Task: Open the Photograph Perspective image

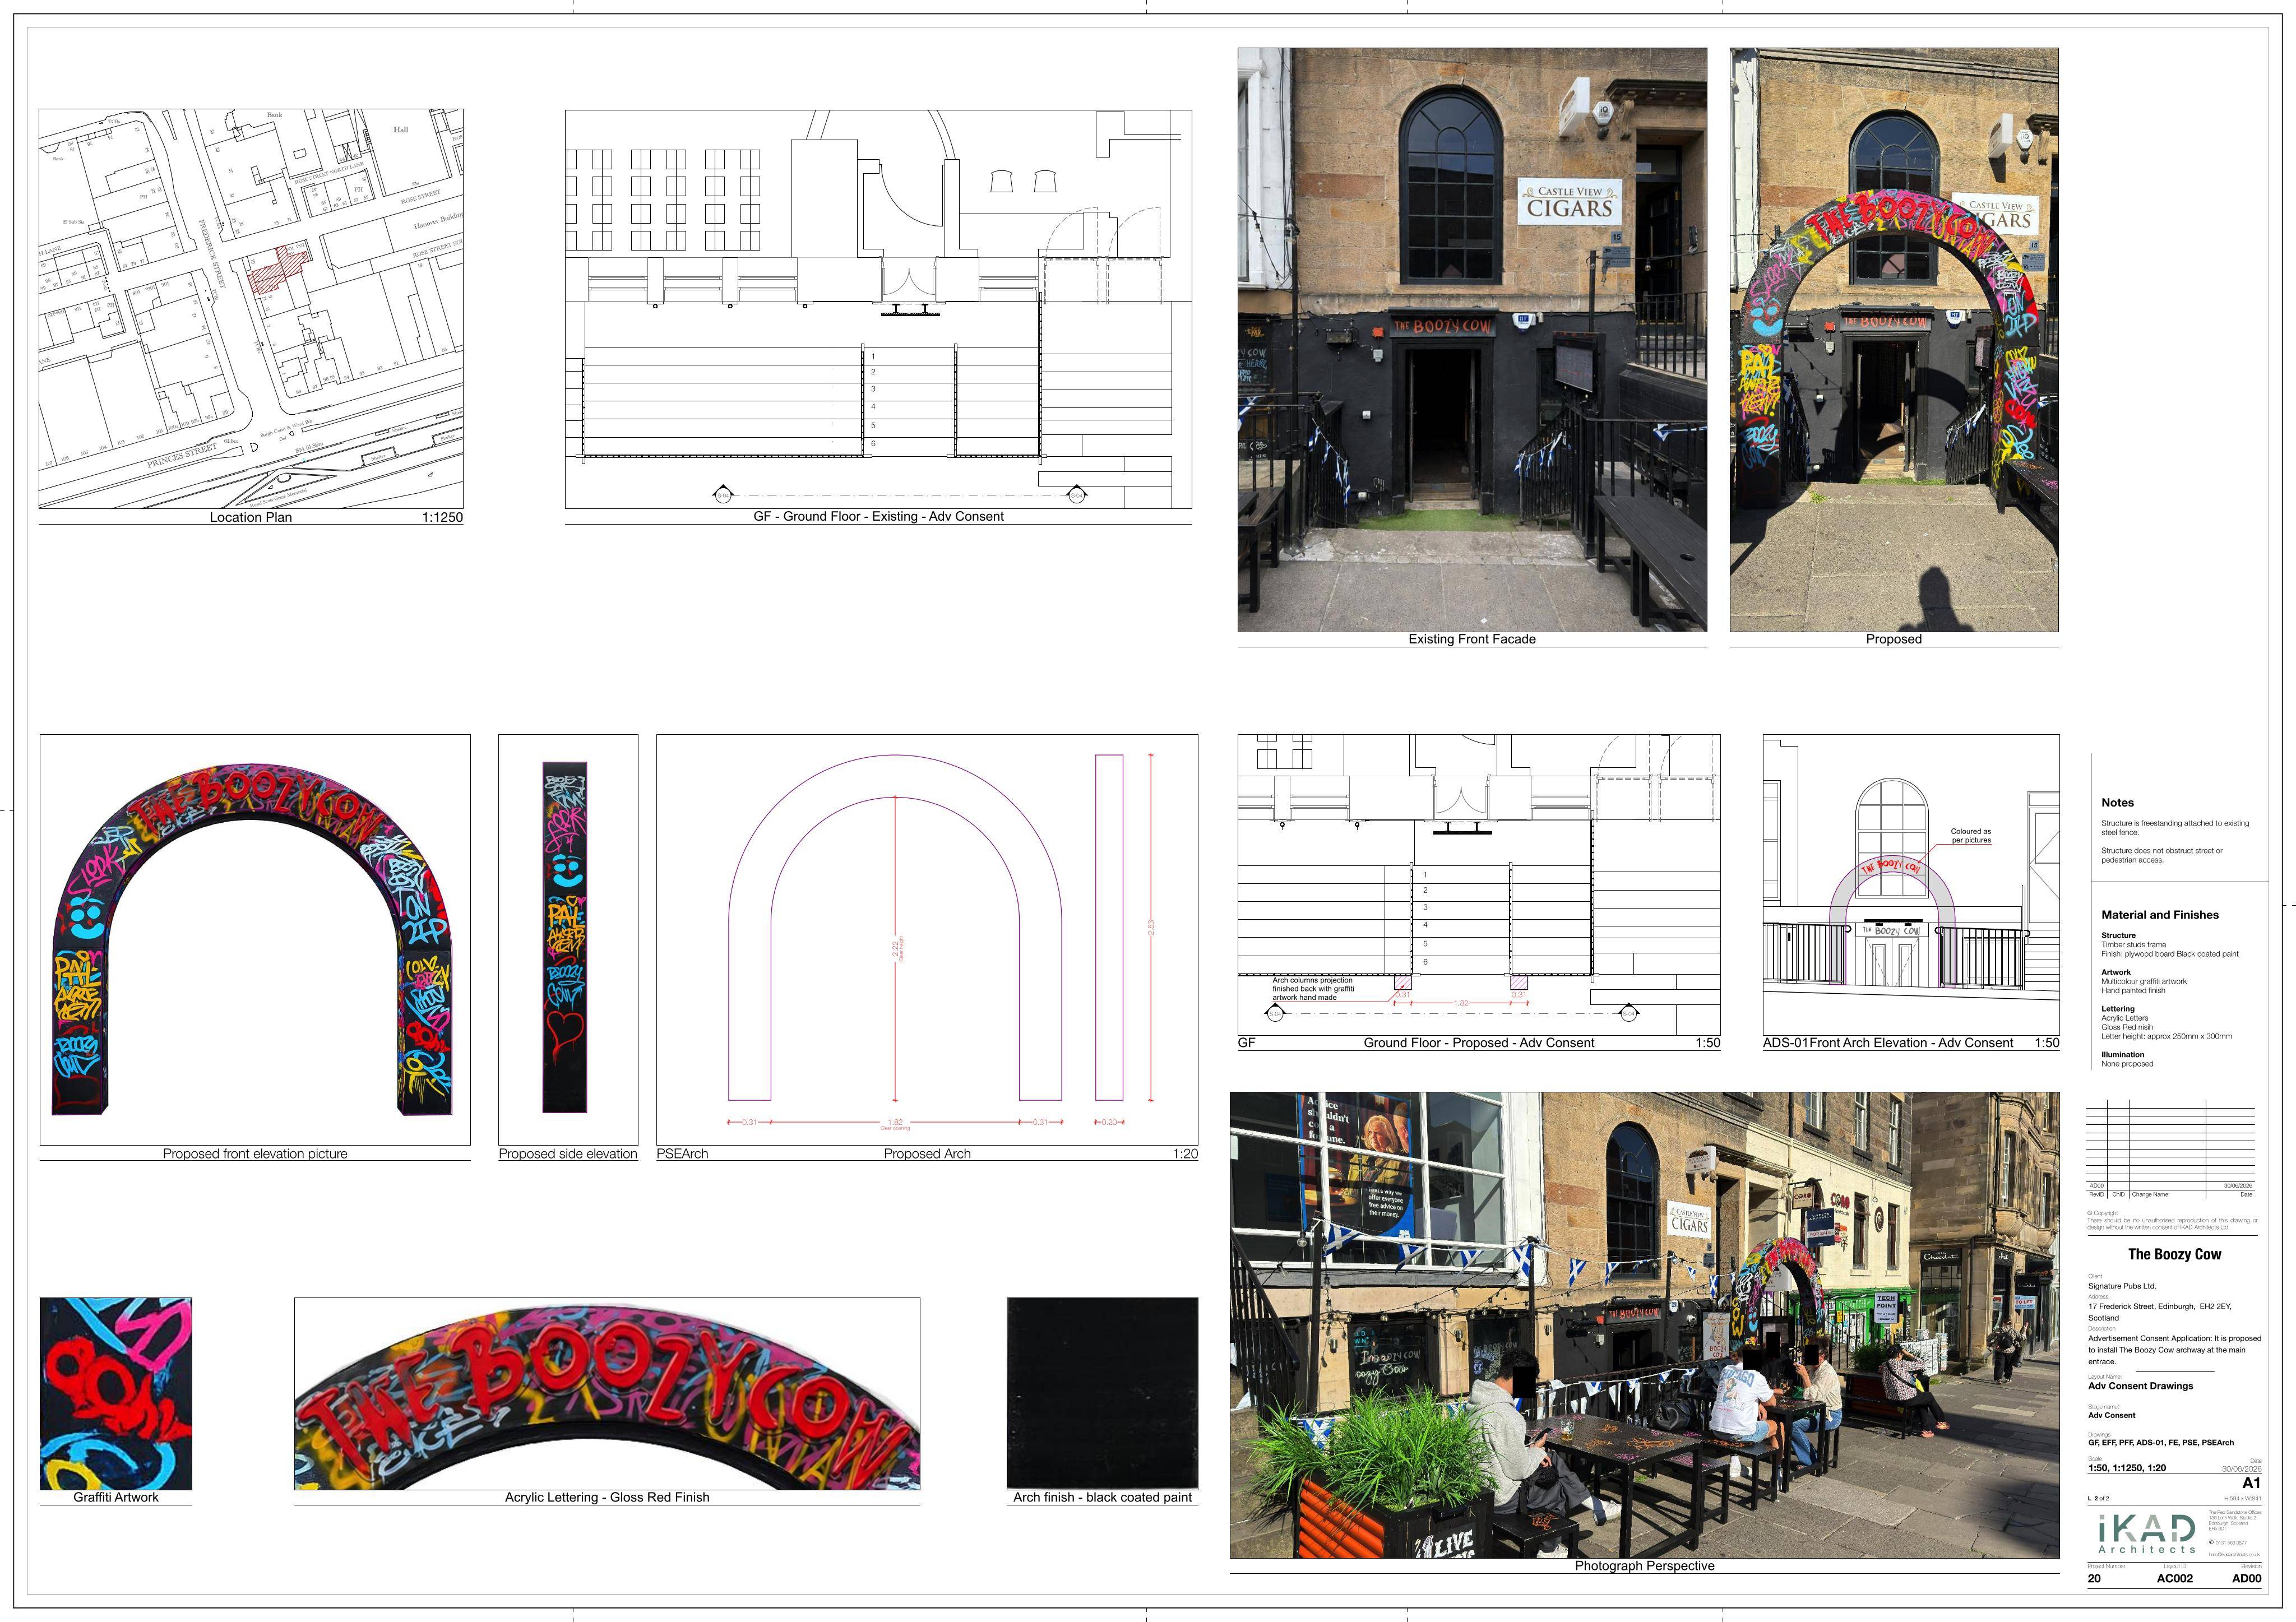Action: 1644,1325
